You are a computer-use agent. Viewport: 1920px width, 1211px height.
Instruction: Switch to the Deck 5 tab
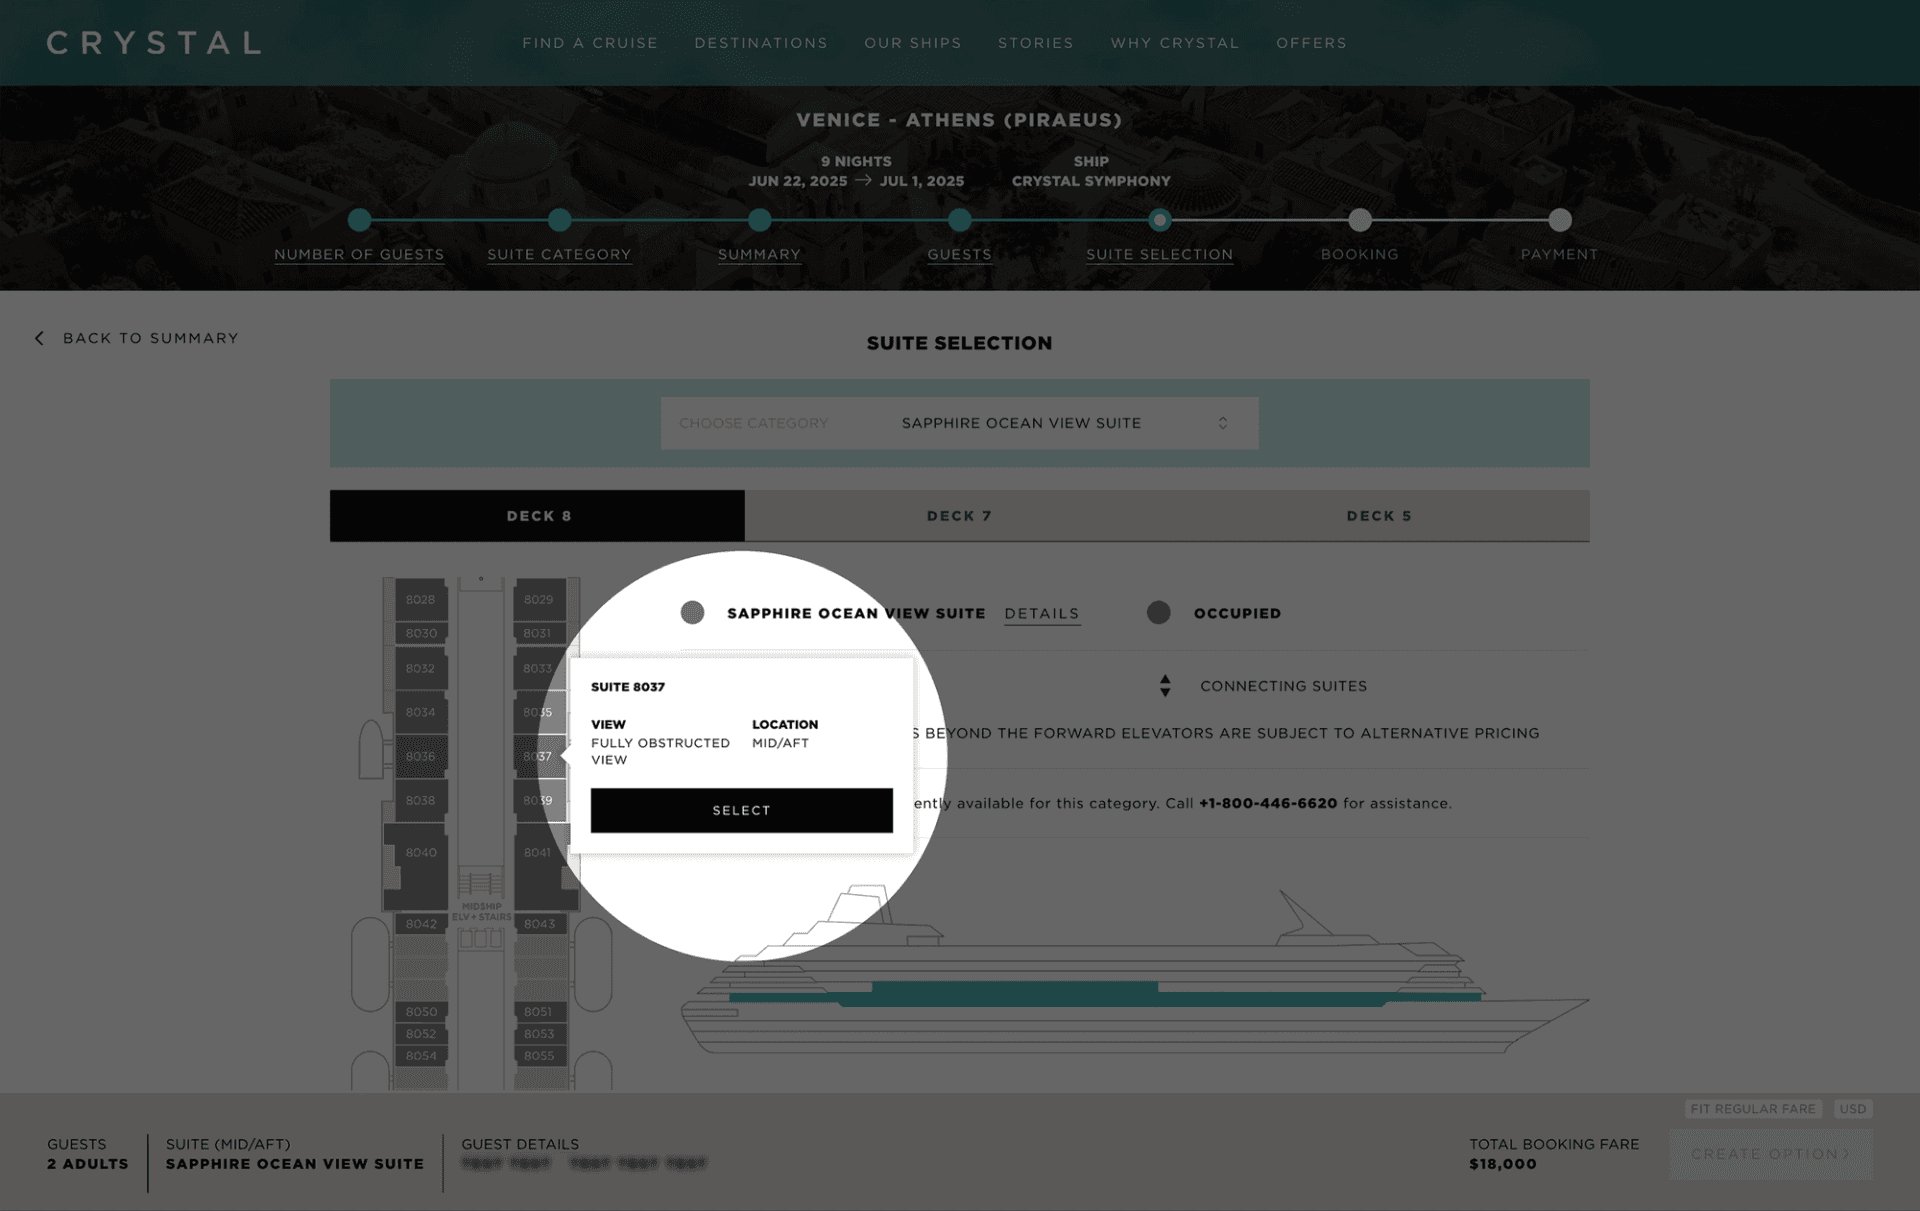point(1379,516)
